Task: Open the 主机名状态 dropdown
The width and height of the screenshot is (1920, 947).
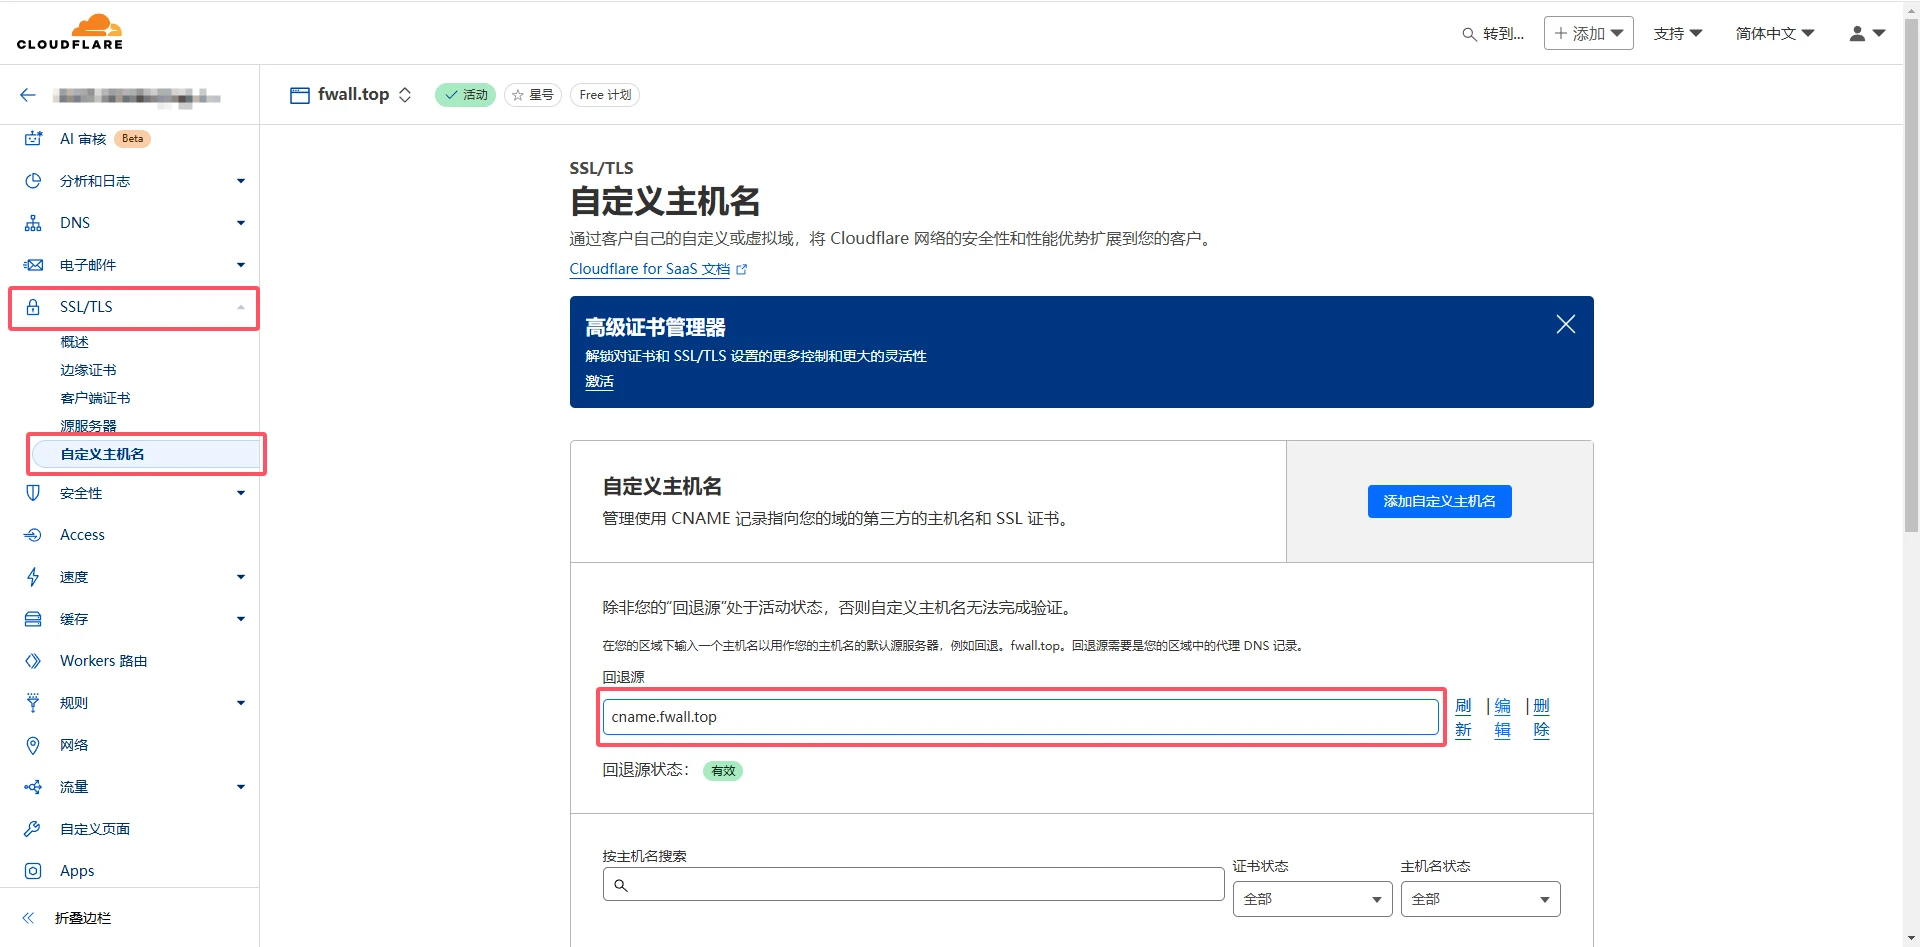Action: pos(1479,899)
